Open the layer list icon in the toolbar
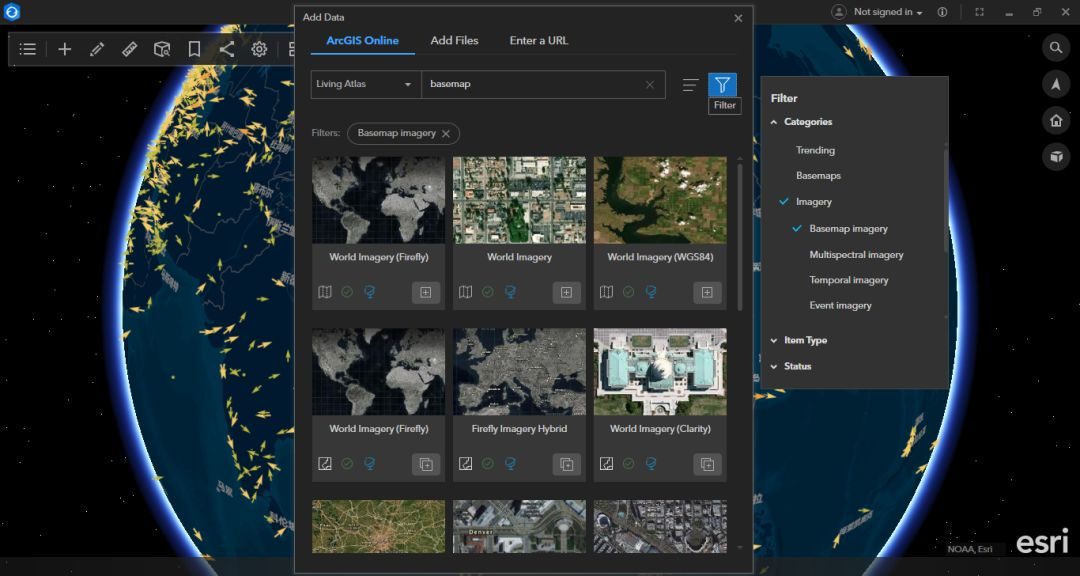This screenshot has width=1080, height=576. tap(28, 49)
